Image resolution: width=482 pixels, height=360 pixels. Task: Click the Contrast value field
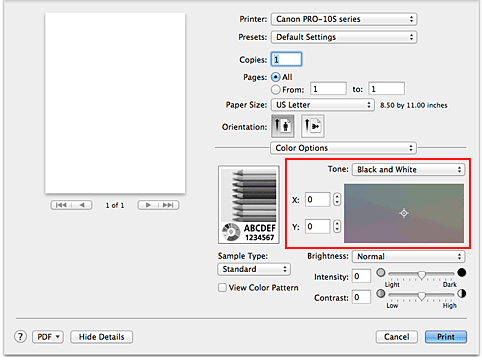click(x=361, y=297)
